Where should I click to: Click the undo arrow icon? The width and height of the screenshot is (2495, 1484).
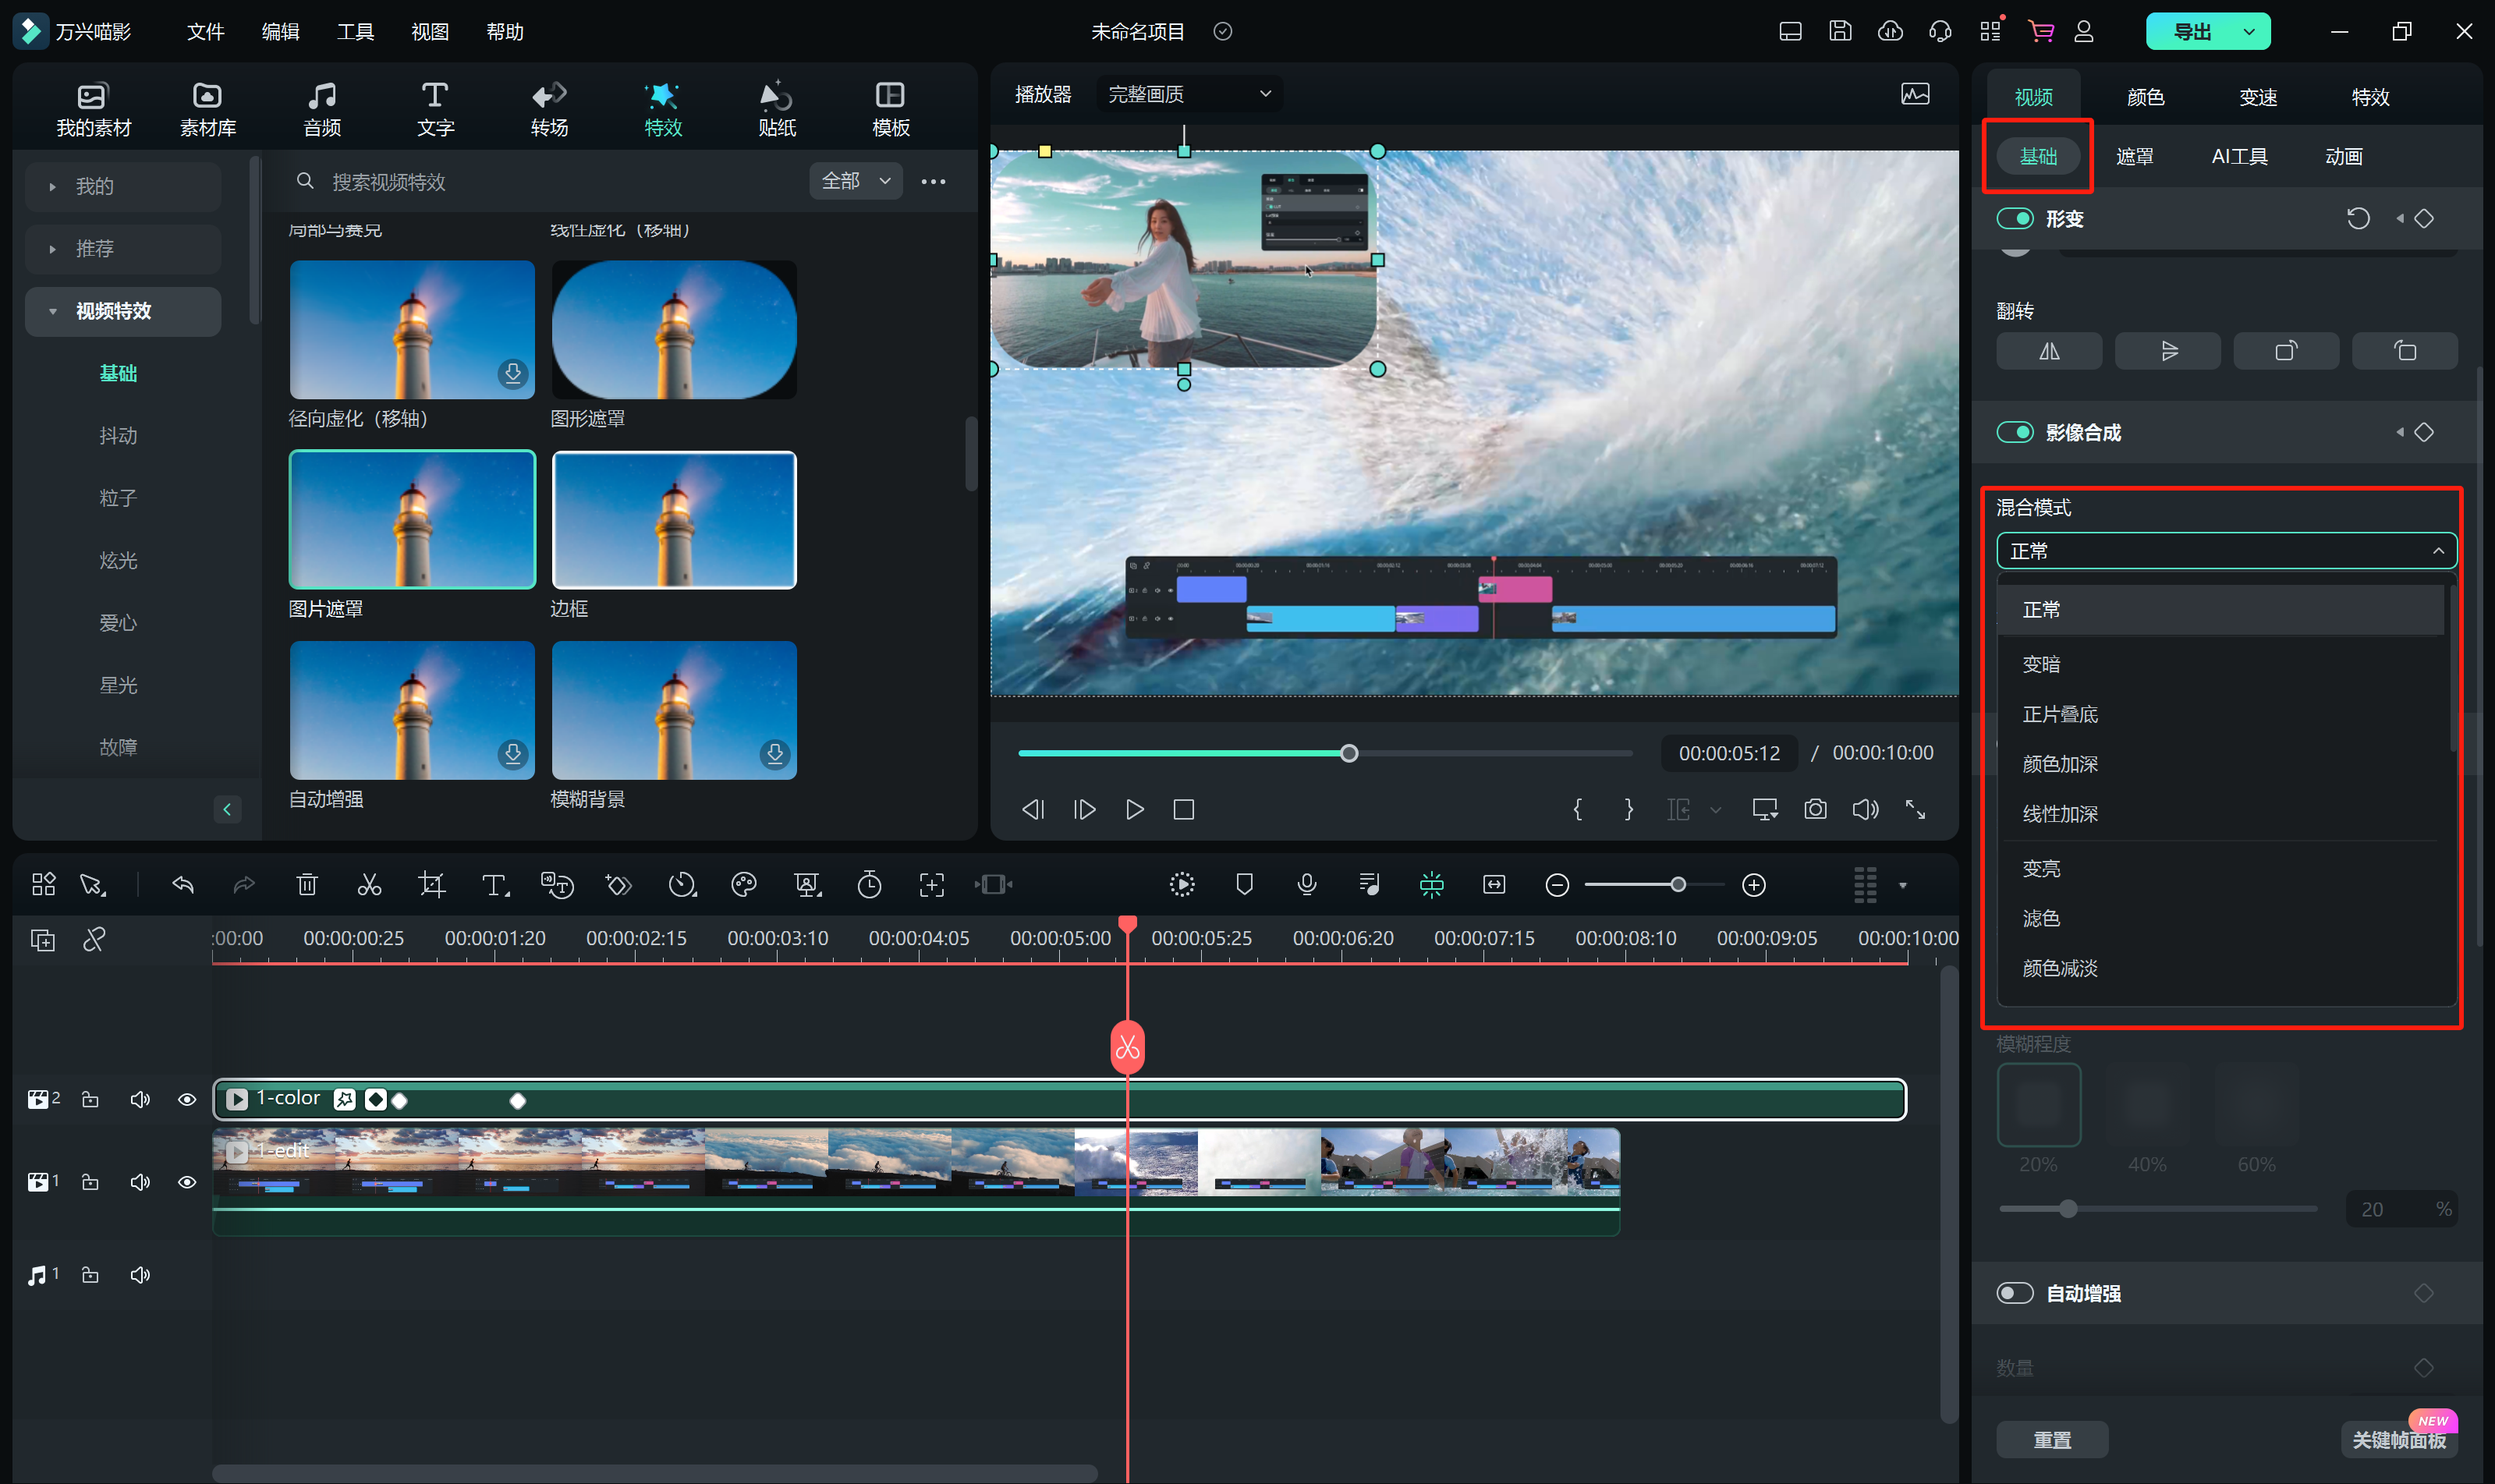pos(183,885)
